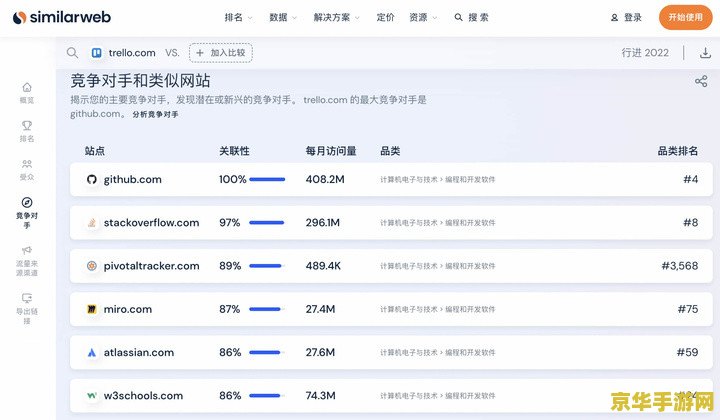The image size is (720, 420).
Task: Open the 排名 trophy sidebar item
Action: pos(27,132)
